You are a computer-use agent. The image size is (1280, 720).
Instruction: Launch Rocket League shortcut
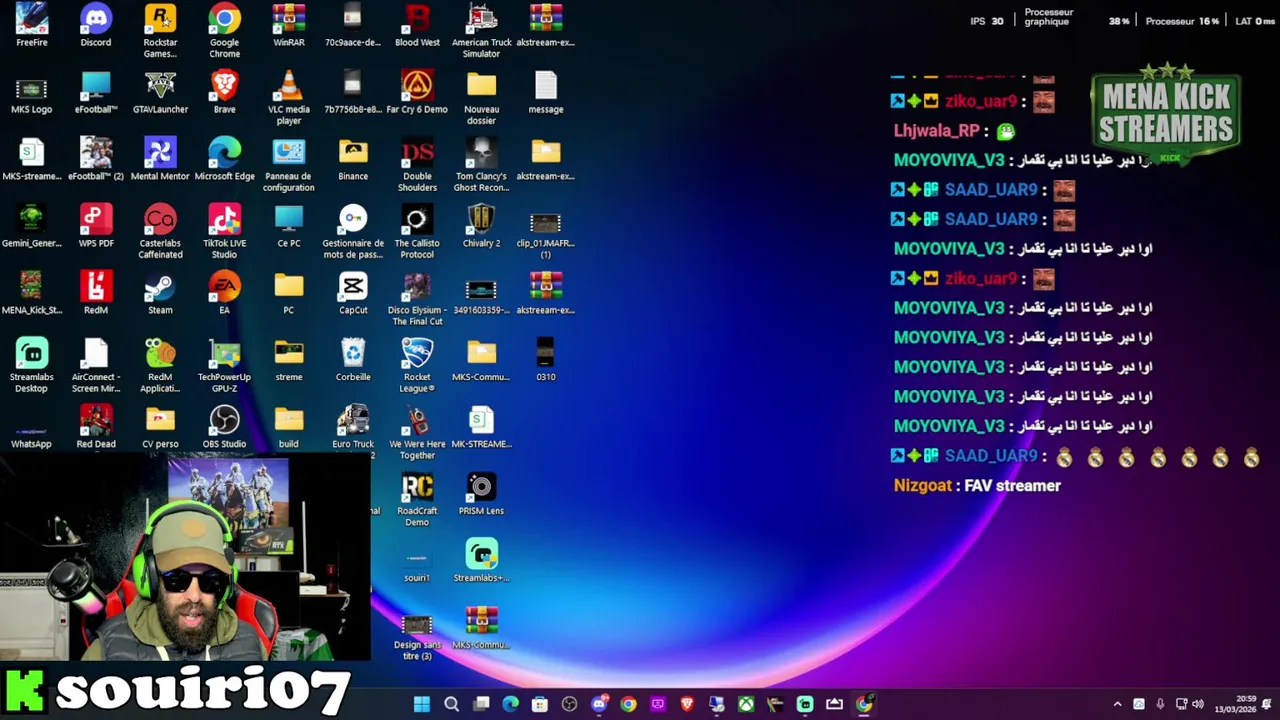[417, 365]
